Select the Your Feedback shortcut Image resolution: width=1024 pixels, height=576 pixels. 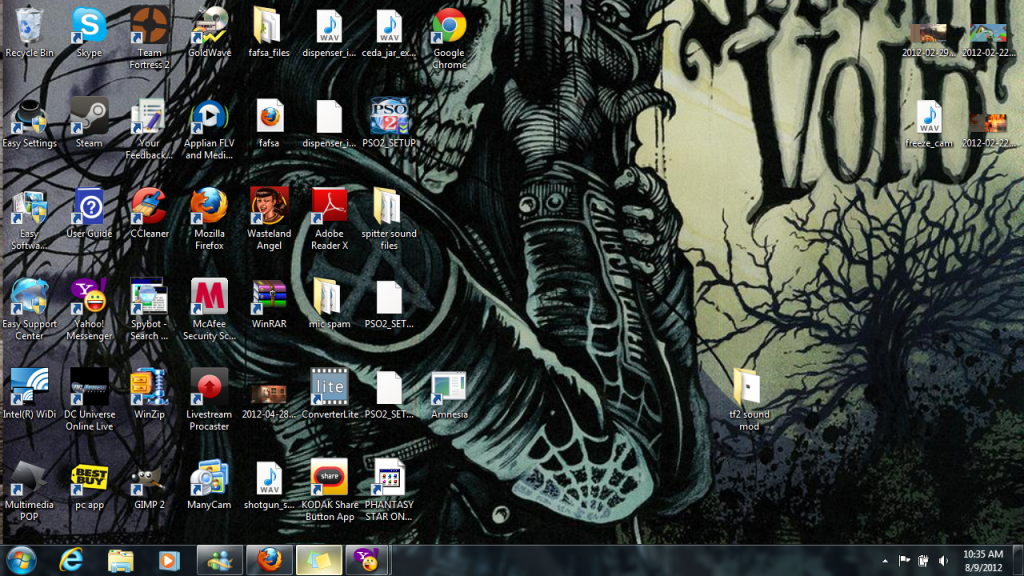150,129
